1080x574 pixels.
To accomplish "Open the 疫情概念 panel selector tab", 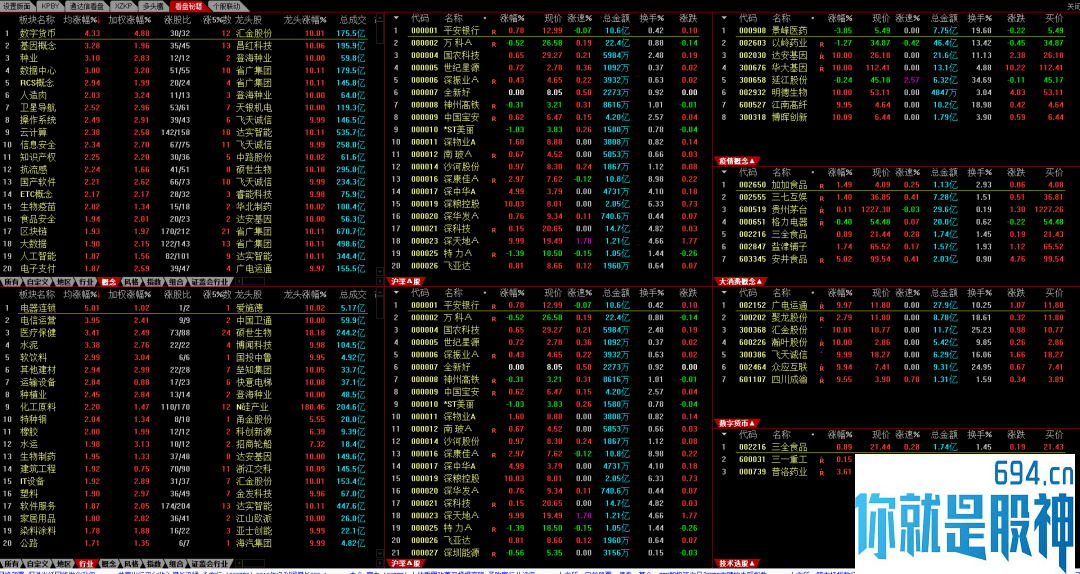I will click(737, 161).
